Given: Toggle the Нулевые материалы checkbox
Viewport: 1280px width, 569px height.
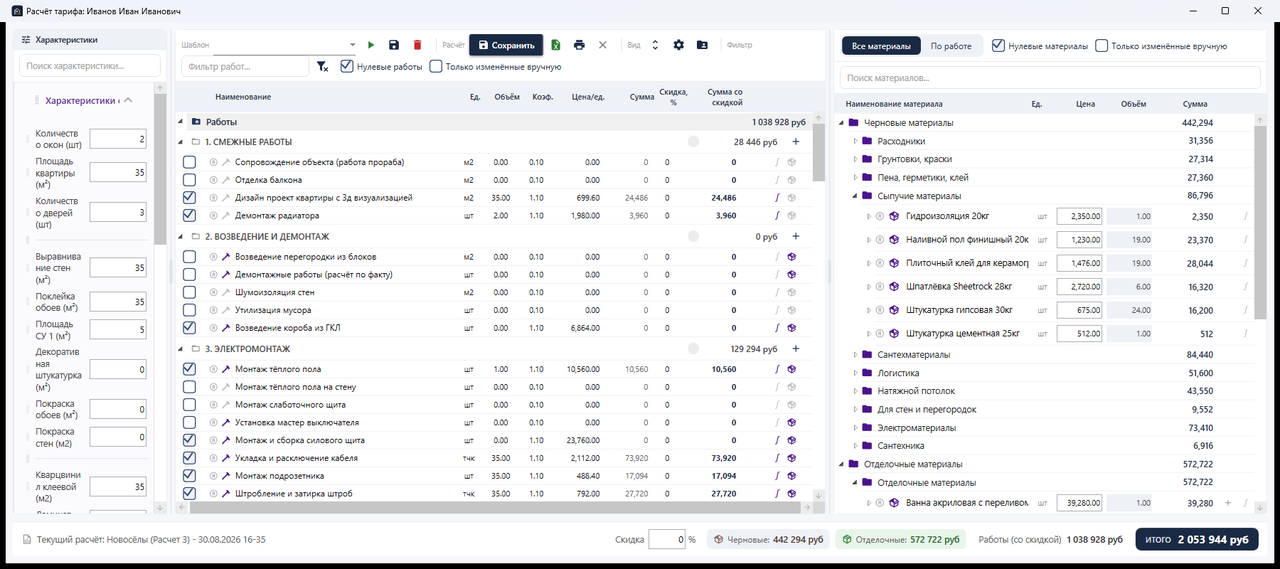Looking at the screenshot, I should pos(998,46).
